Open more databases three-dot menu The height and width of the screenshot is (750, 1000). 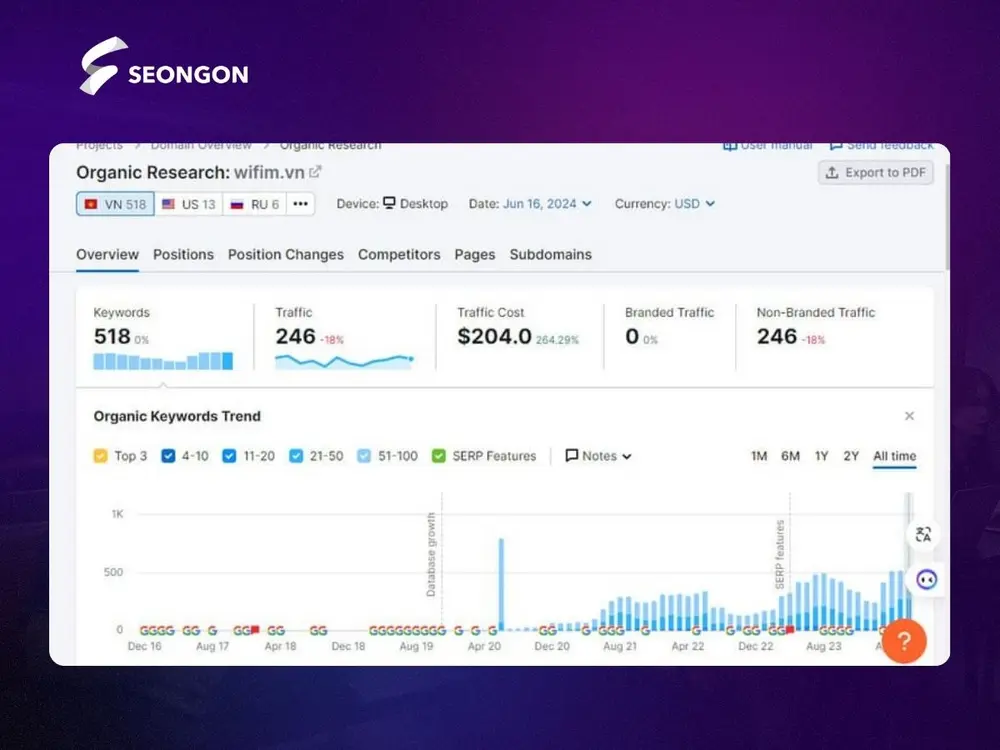point(300,204)
